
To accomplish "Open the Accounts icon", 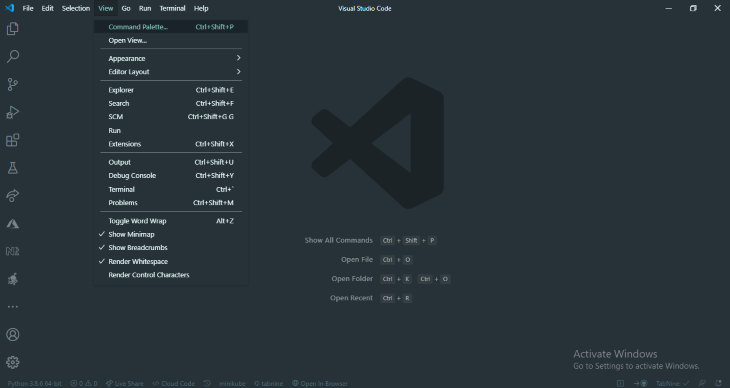I will pyautogui.click(x=13, y=334).
